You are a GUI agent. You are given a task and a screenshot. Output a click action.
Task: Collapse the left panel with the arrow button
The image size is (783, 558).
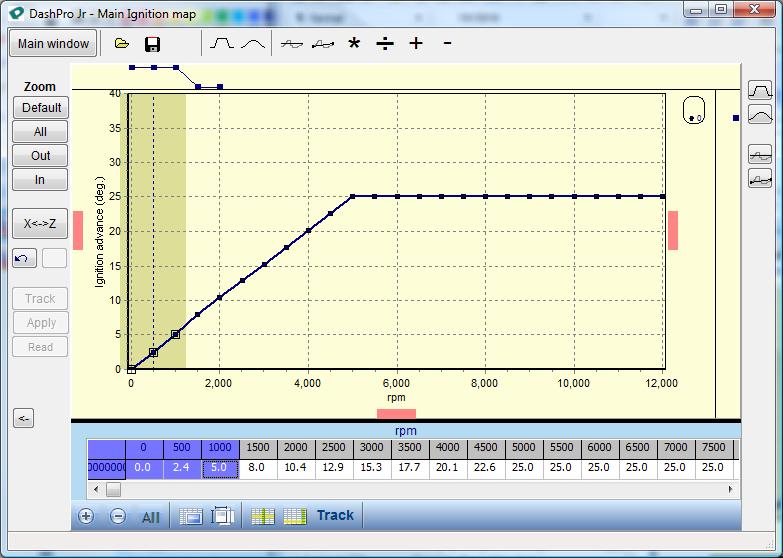coord(24,419)
